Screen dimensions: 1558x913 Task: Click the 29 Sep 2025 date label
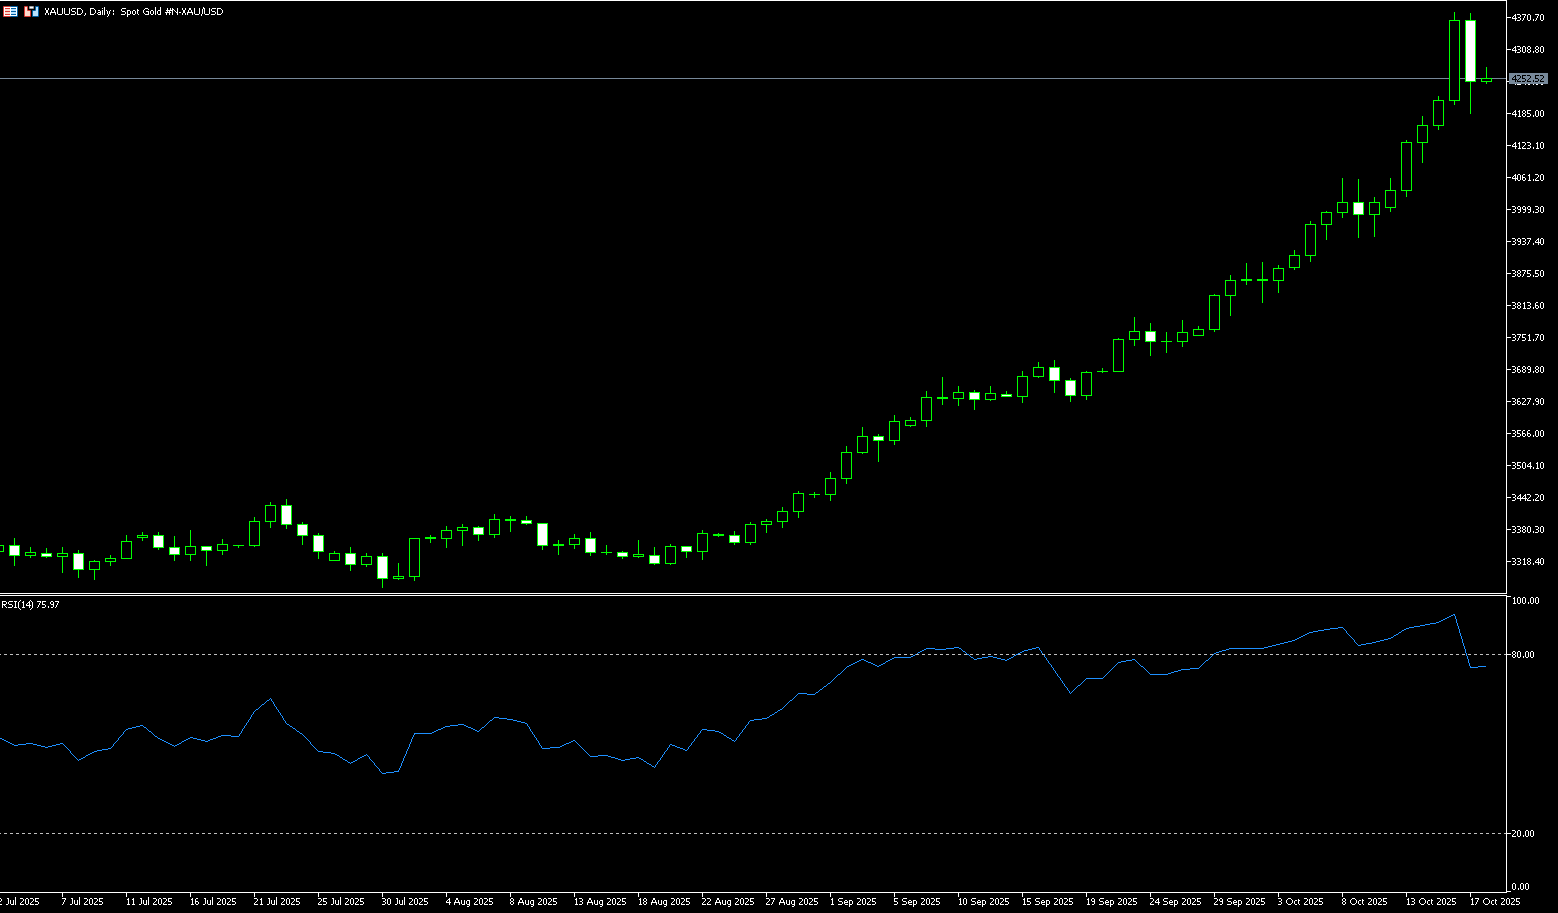coord(1239,902)
